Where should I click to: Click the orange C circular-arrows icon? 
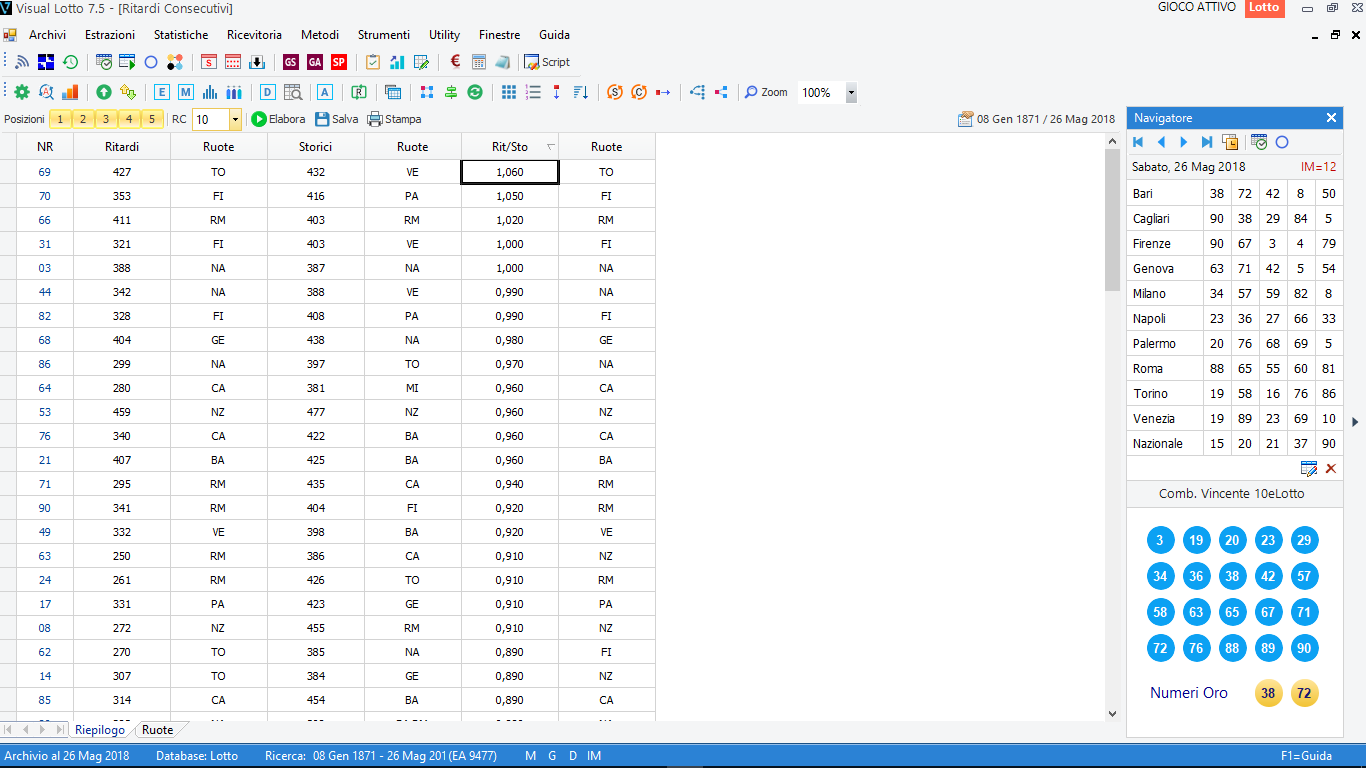(639, 92)
